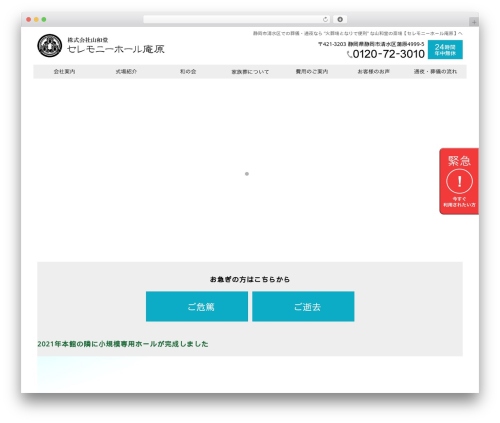Go to 家族葬について menu item
This screenshot has width=500, height=423.
point(250,72)
